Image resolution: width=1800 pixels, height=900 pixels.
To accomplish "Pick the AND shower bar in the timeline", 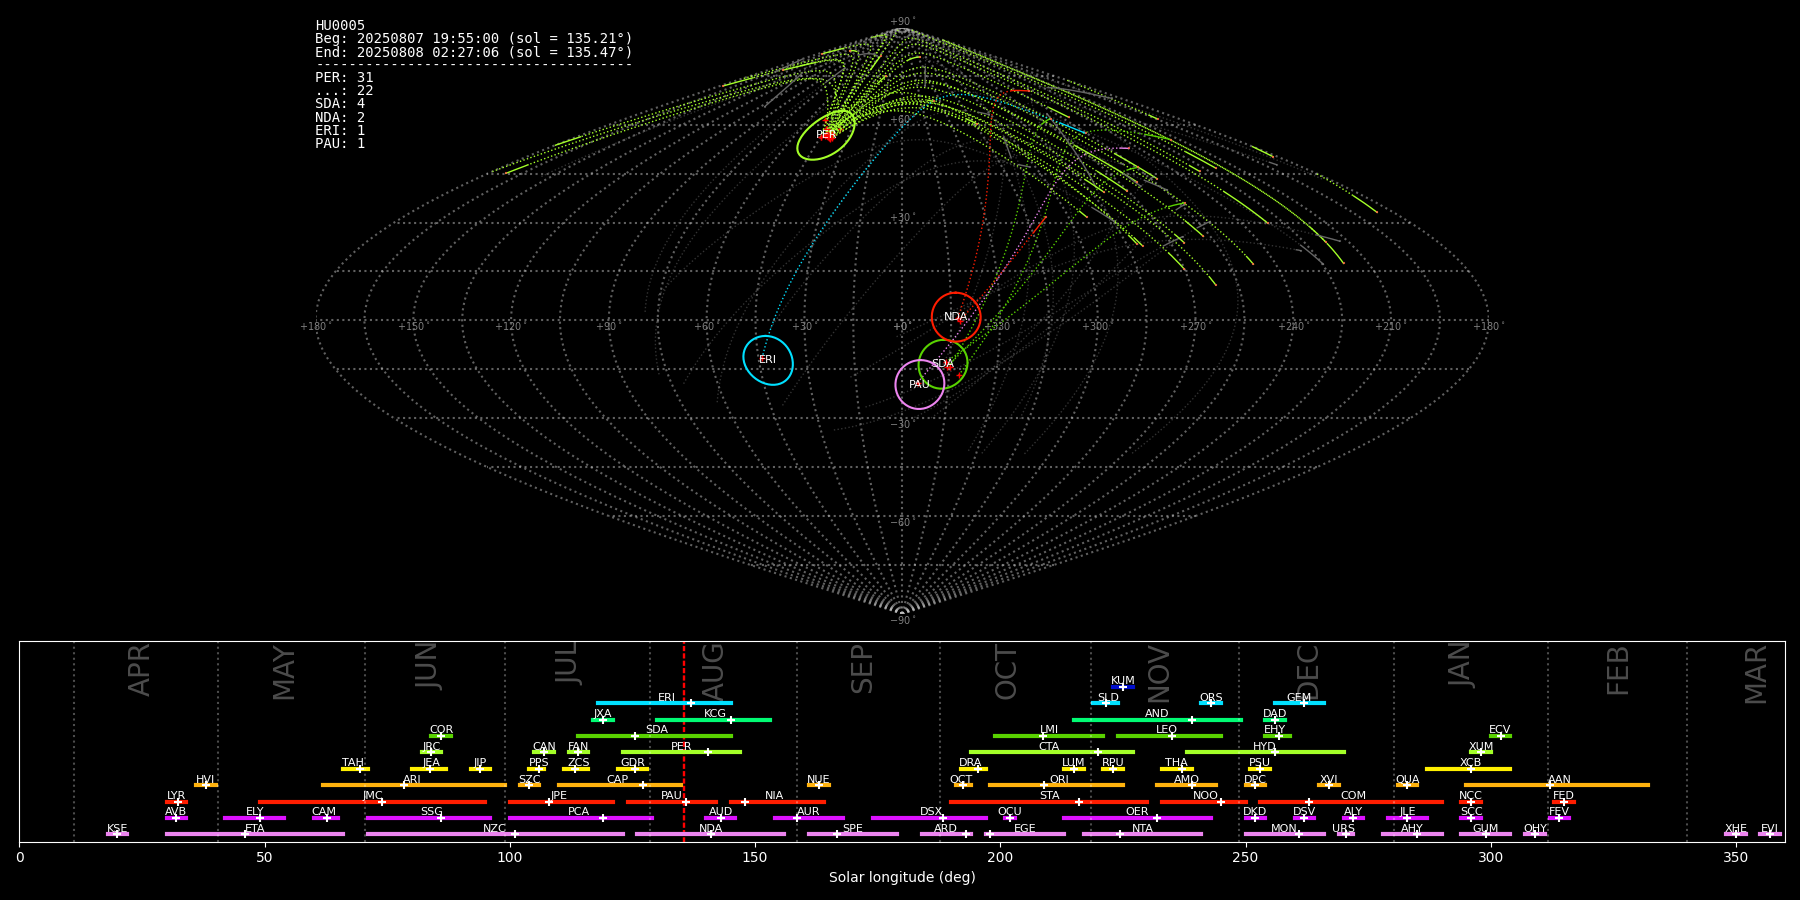I will (1157, 719).
